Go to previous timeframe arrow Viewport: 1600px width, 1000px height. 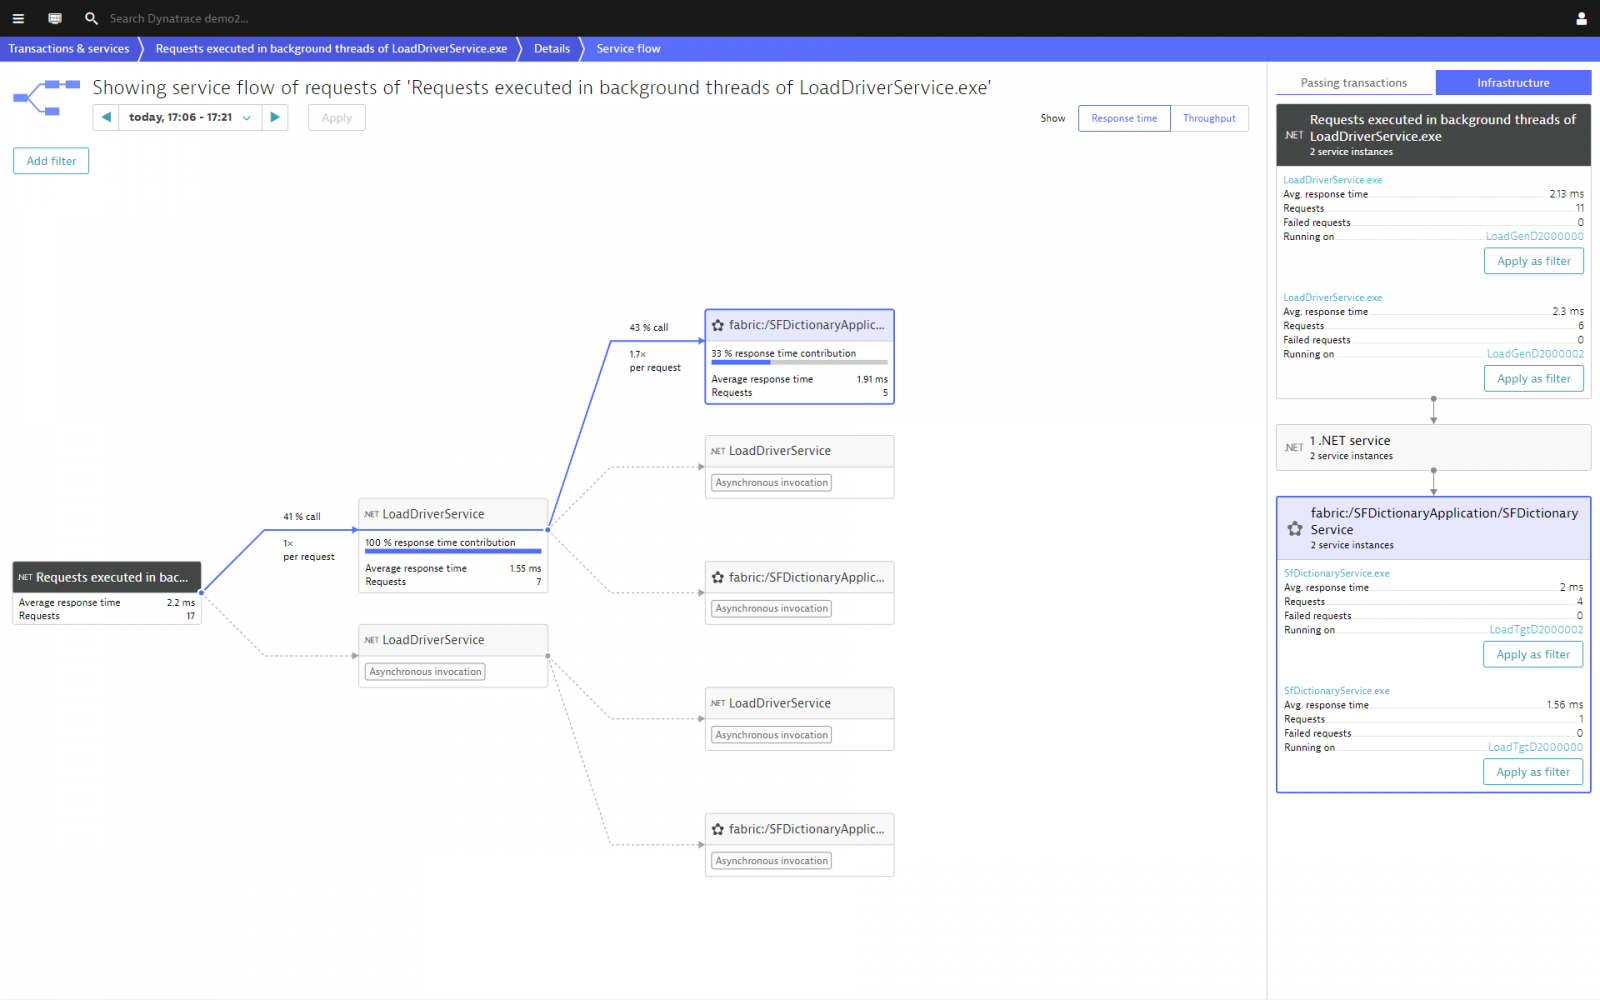click(x=106, y=117)
